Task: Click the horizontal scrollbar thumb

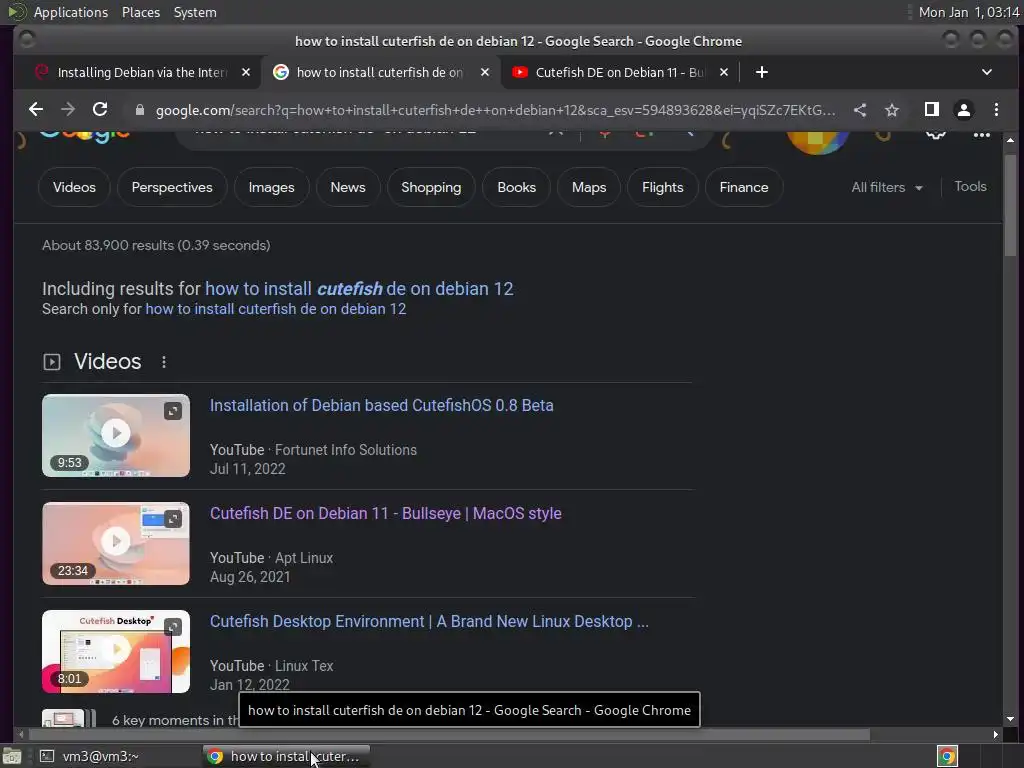Action: (451, 735)
